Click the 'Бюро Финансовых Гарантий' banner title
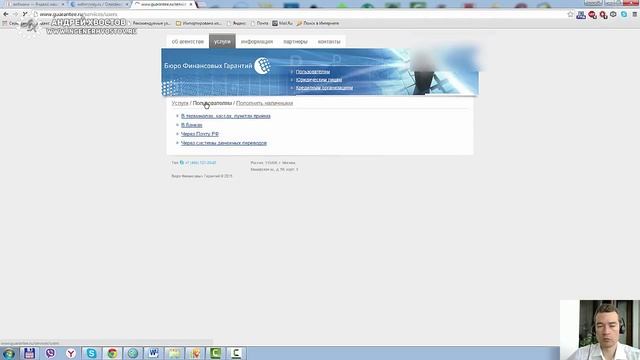 pos(208,66)
